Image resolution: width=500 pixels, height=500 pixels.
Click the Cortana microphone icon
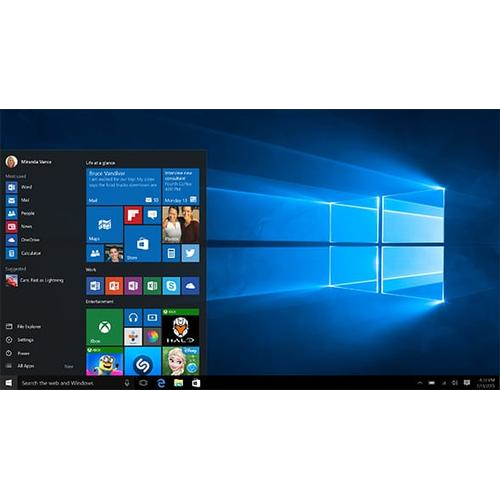127,383
